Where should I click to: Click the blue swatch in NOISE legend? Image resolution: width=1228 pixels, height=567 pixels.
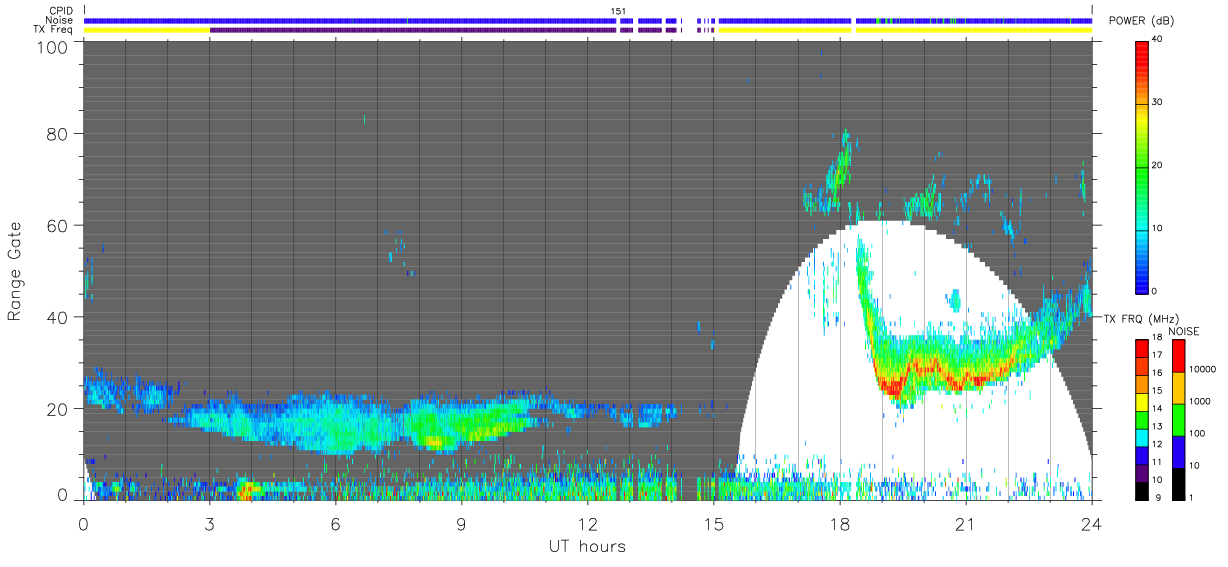pos(1179,451)
